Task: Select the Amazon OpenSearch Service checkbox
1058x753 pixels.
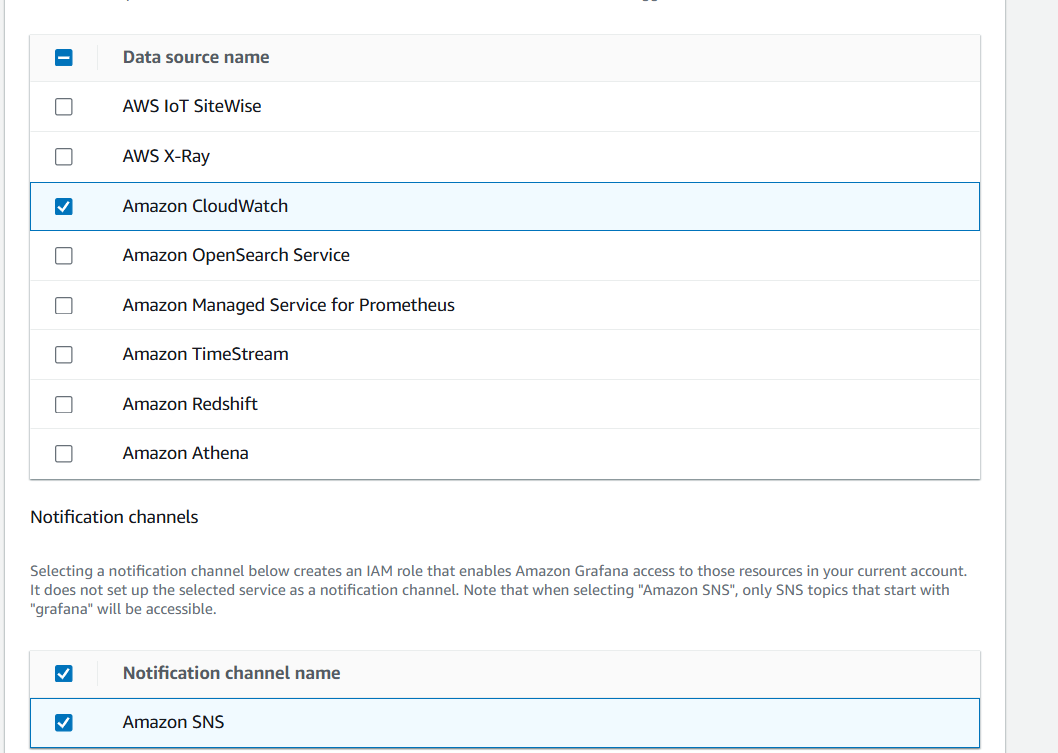Action: [63, 256]
